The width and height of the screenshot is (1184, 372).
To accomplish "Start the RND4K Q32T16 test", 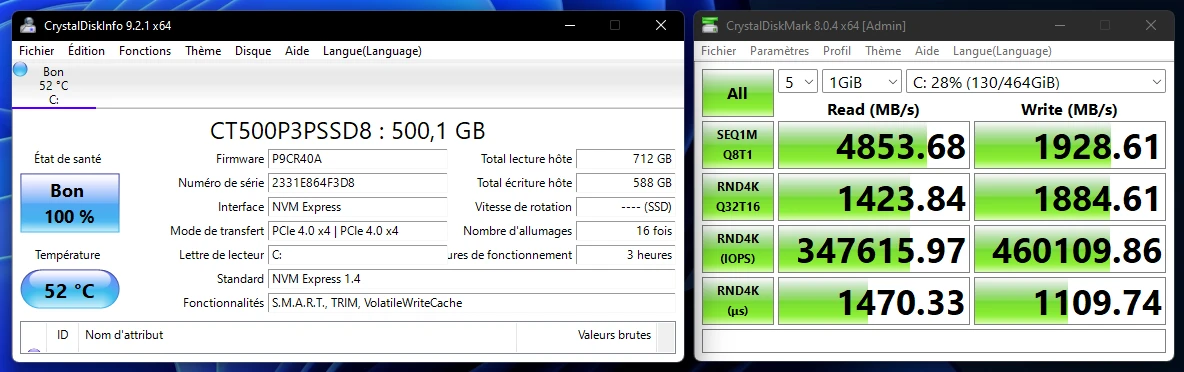I will 737,197.
